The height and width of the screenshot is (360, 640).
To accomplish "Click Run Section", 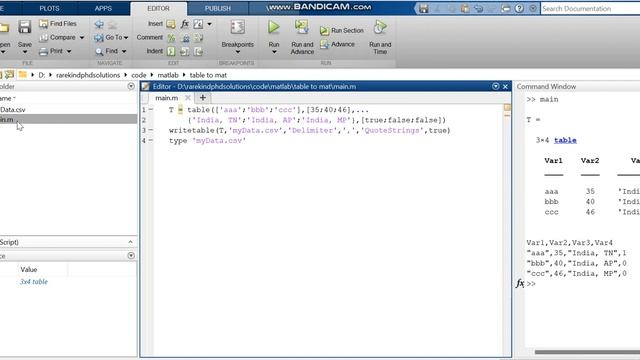I will [x=342, y=31].
